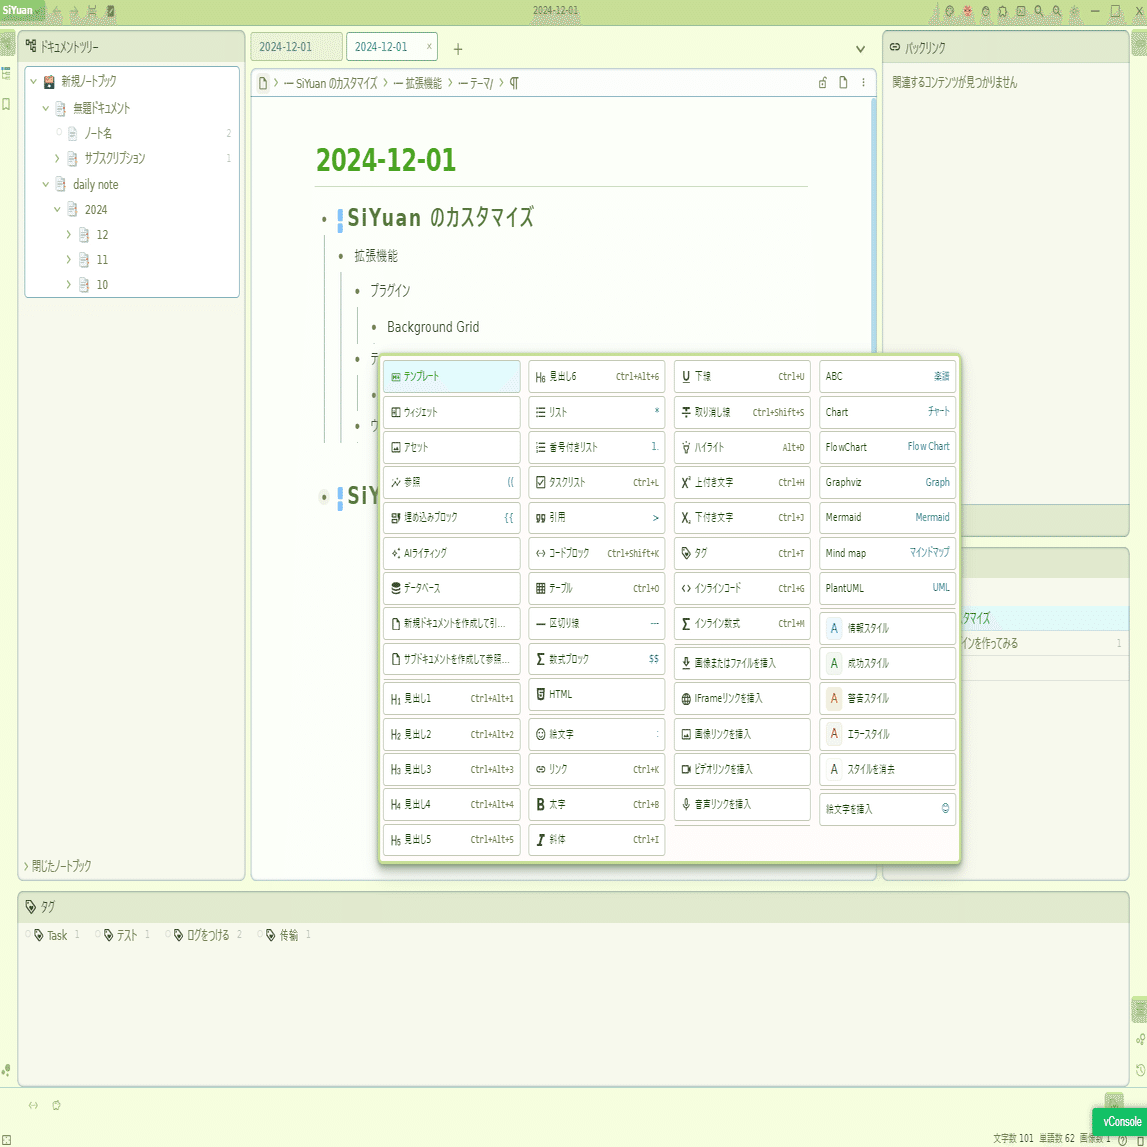The height and width of the screenshot is (1147, 1147).
Task: Apply ハイライト highlight formatting
Action: point(742,447)
